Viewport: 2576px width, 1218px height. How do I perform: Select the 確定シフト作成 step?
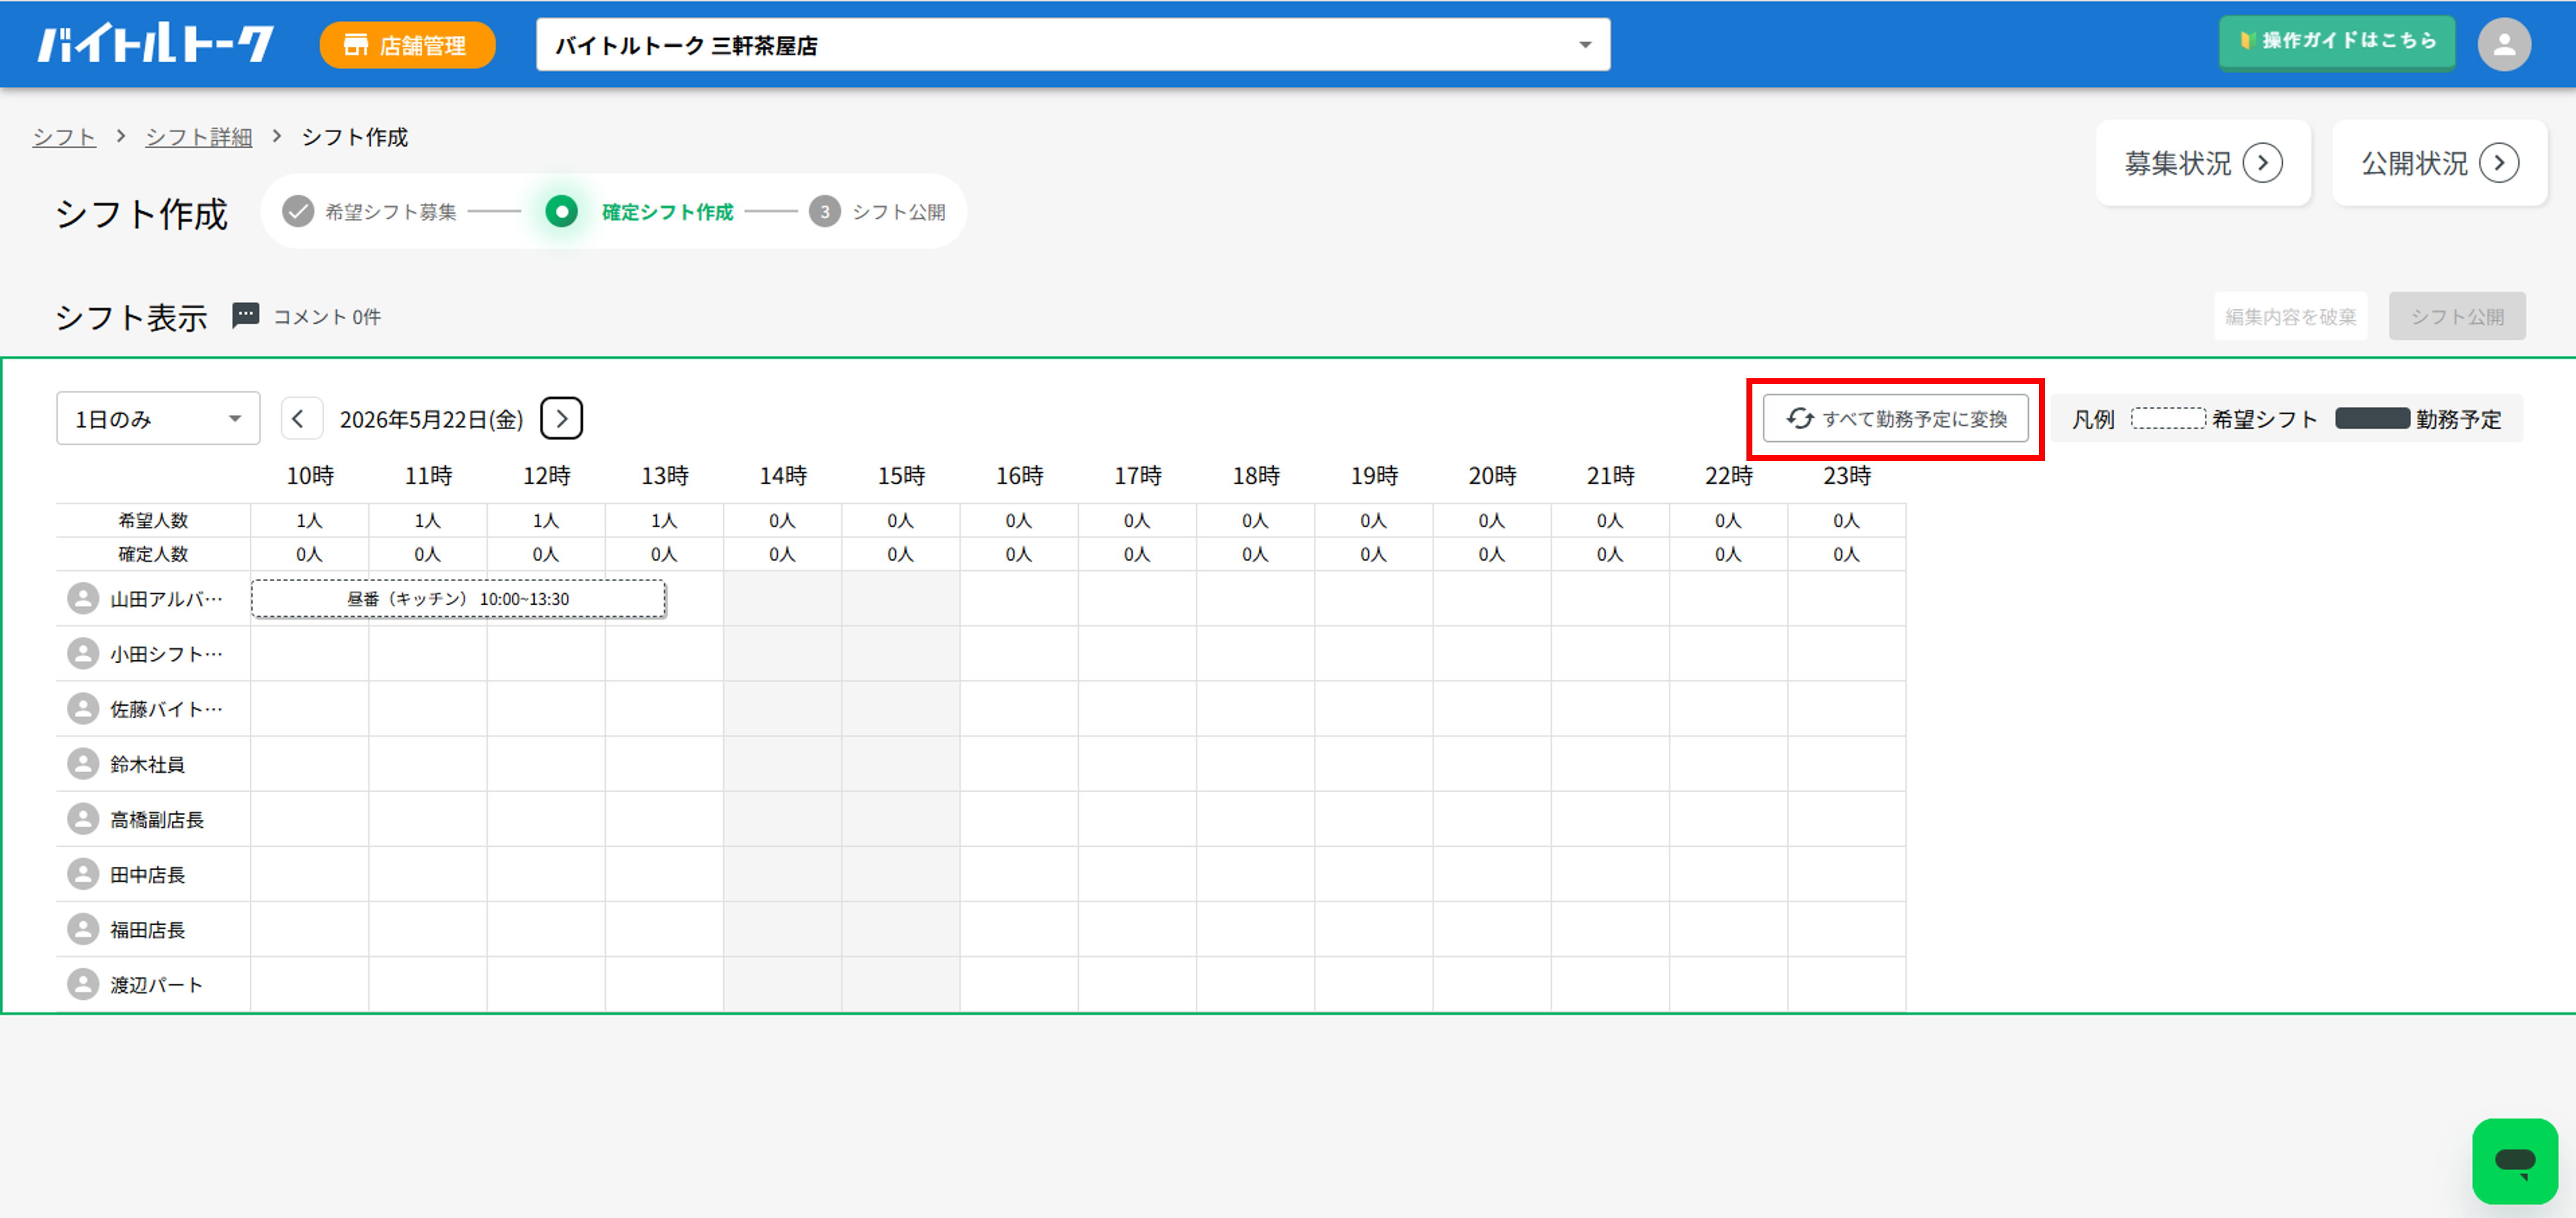click(640, 212)
